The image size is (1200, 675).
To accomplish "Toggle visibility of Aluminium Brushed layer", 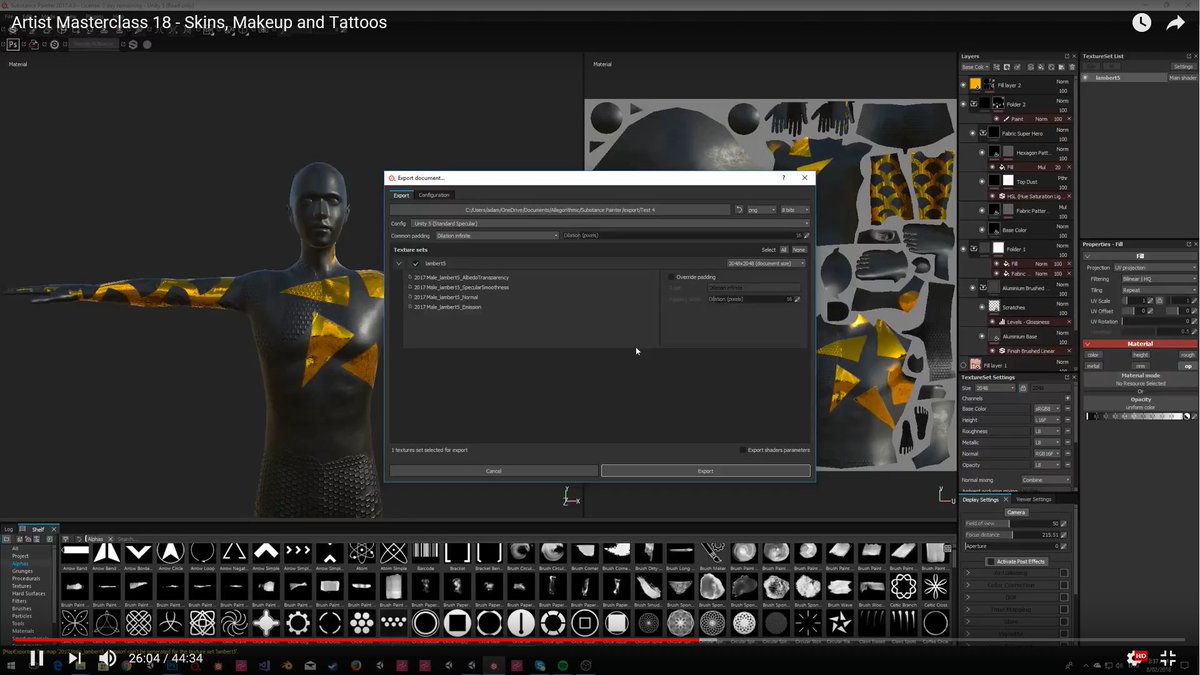I will click(x=973, y=287).
